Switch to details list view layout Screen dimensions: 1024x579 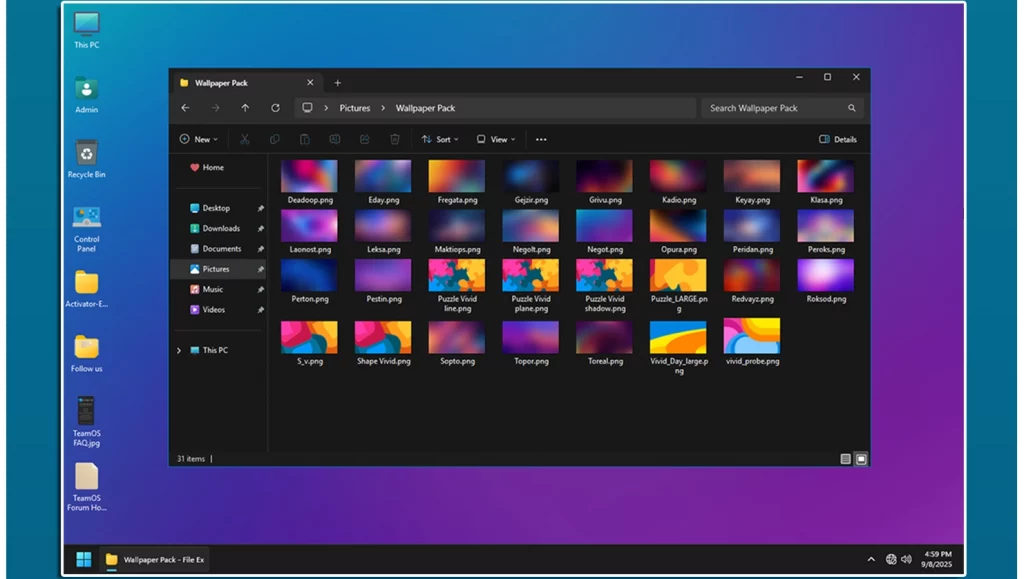846,459
